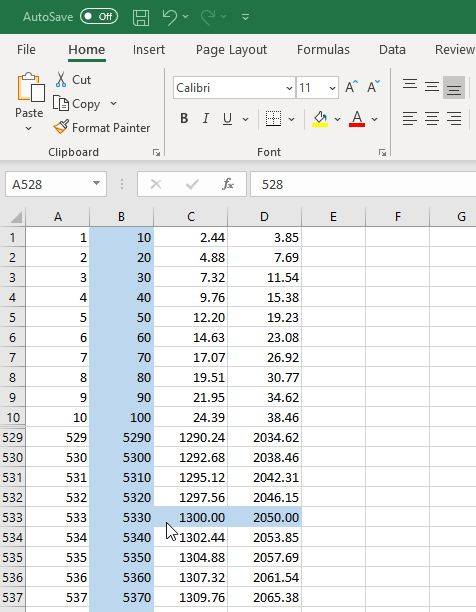Screen dimensions: 476x612
Task: Toggle the AutoSave switch
Action: (x=99, y=16)
